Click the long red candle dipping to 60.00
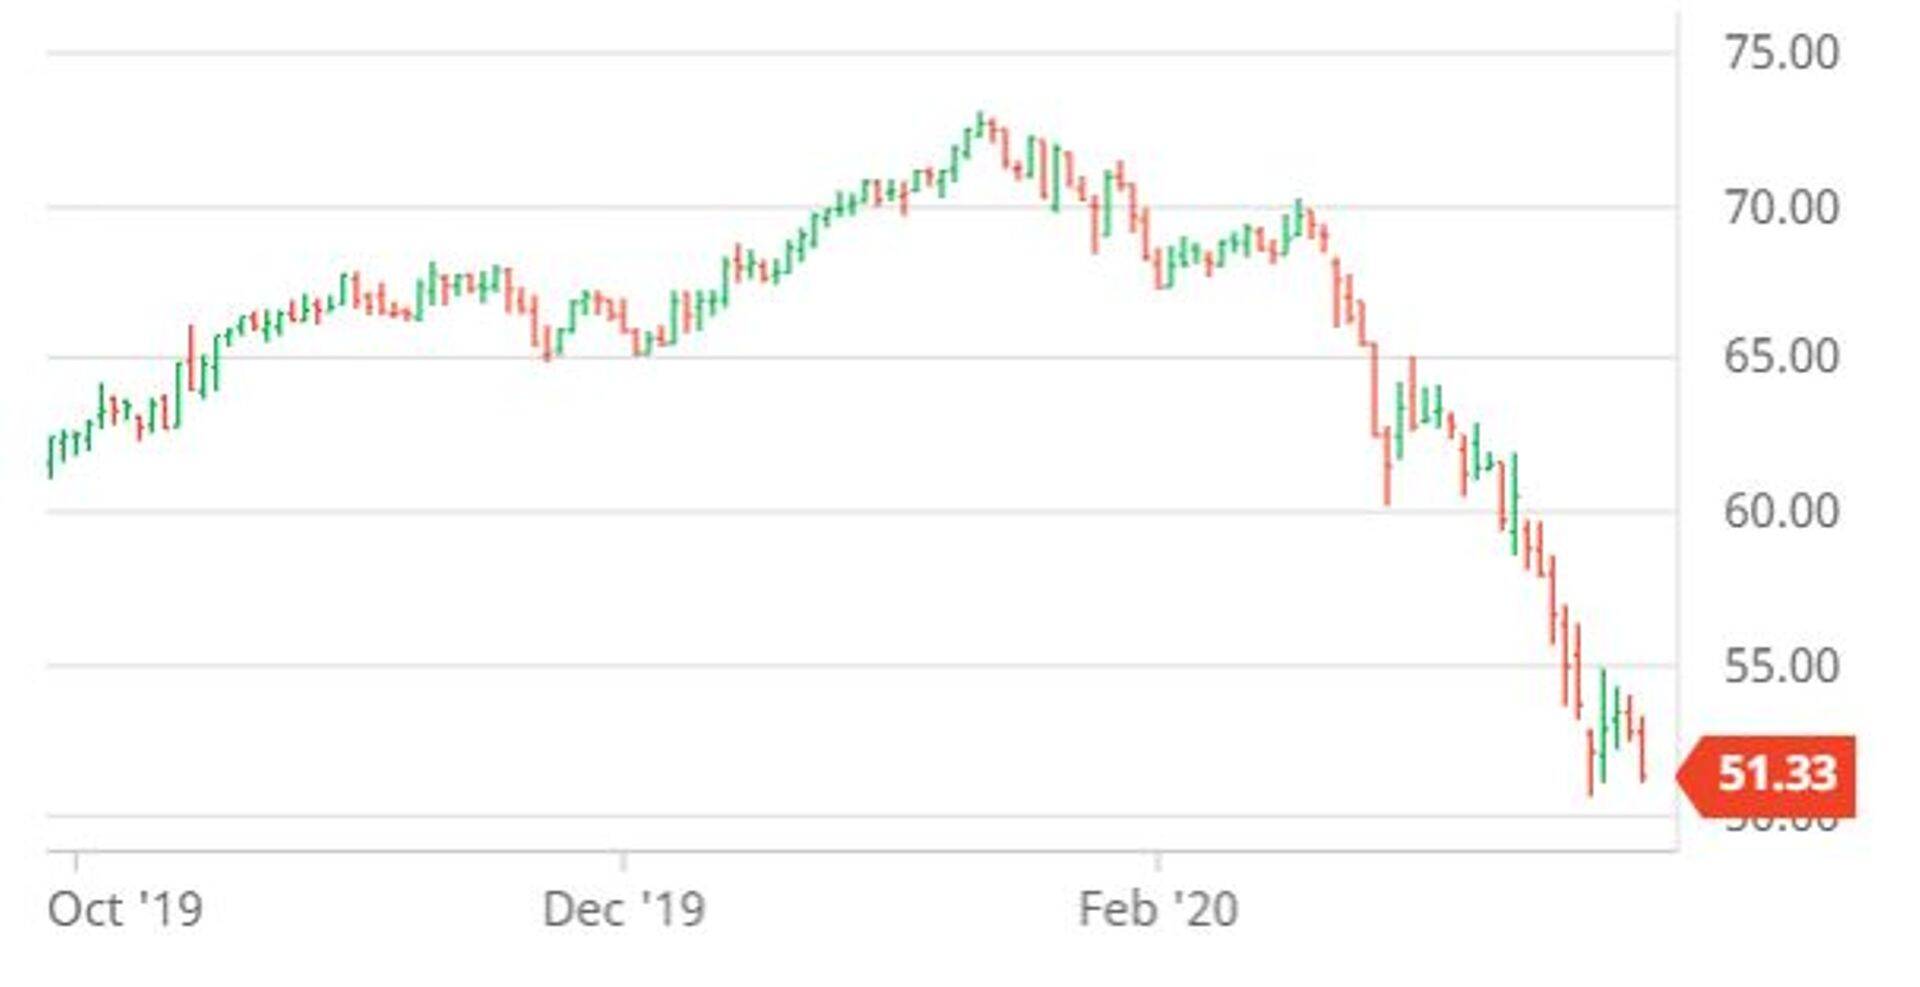Image resolution: width=1920 pixels, height=987 pixels. coord(1387,468)
